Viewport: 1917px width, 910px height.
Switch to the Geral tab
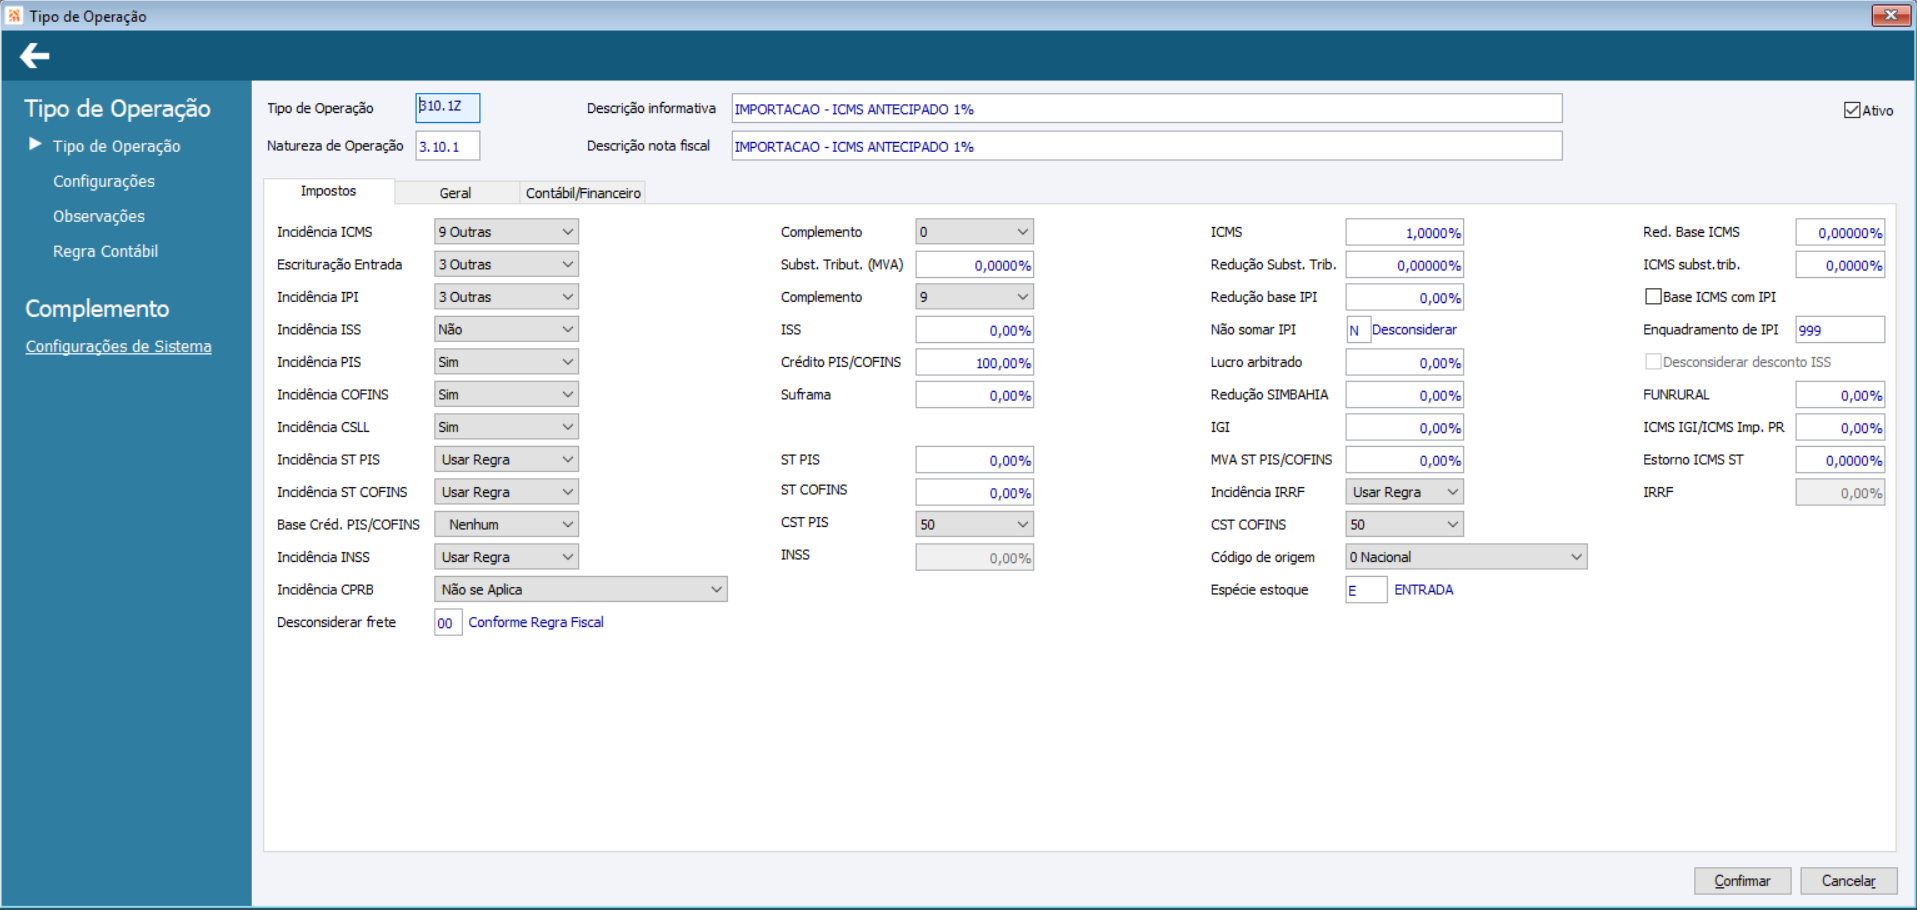pyautogui.click(x=455, y=193)
